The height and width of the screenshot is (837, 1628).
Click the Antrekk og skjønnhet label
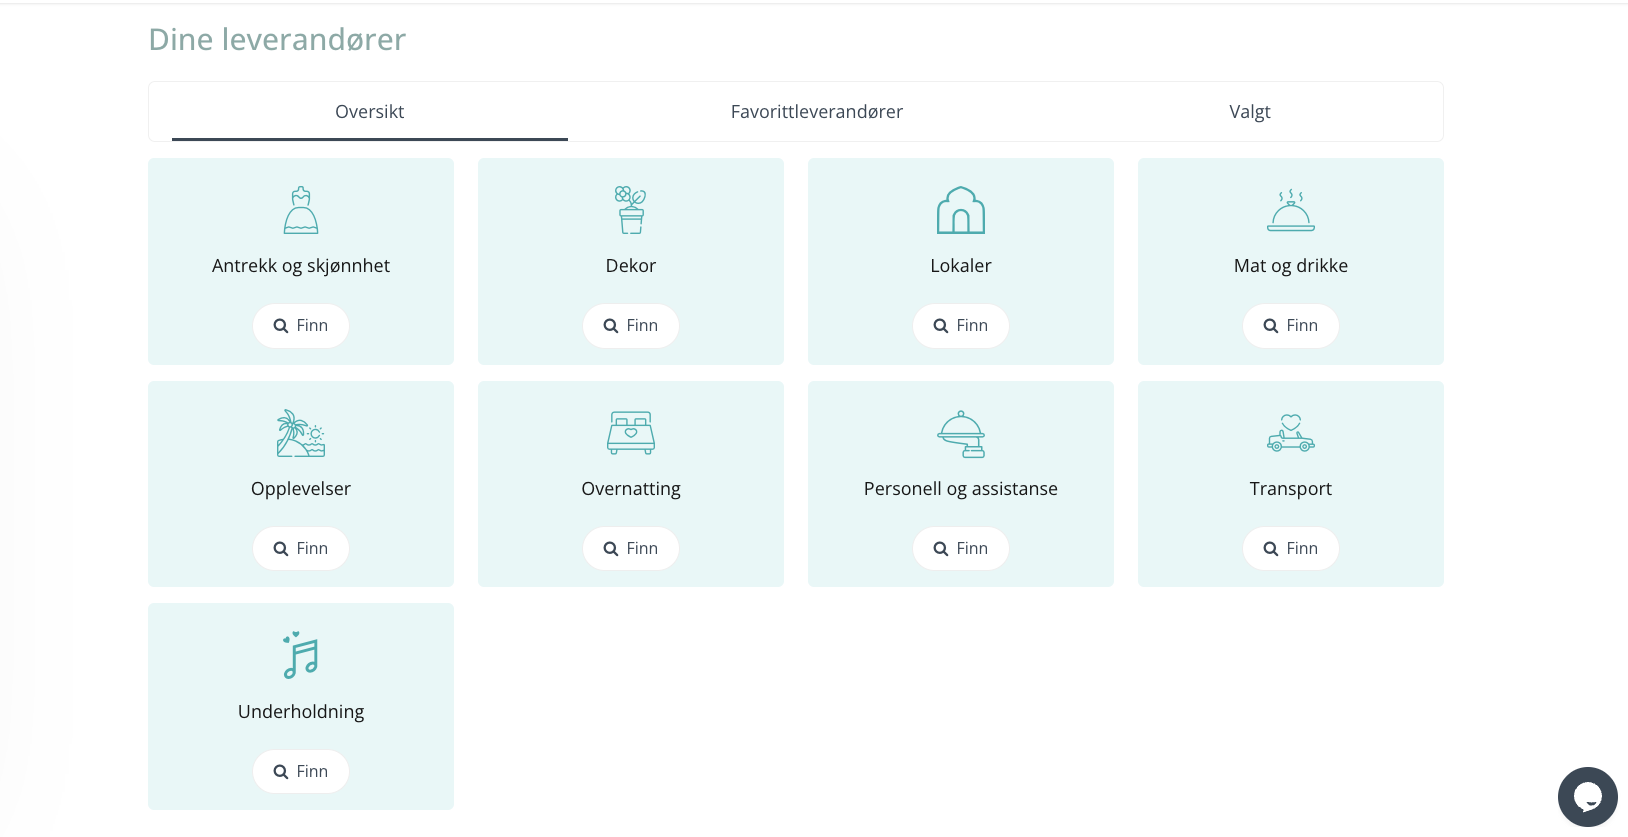click(x=301, y=266)
